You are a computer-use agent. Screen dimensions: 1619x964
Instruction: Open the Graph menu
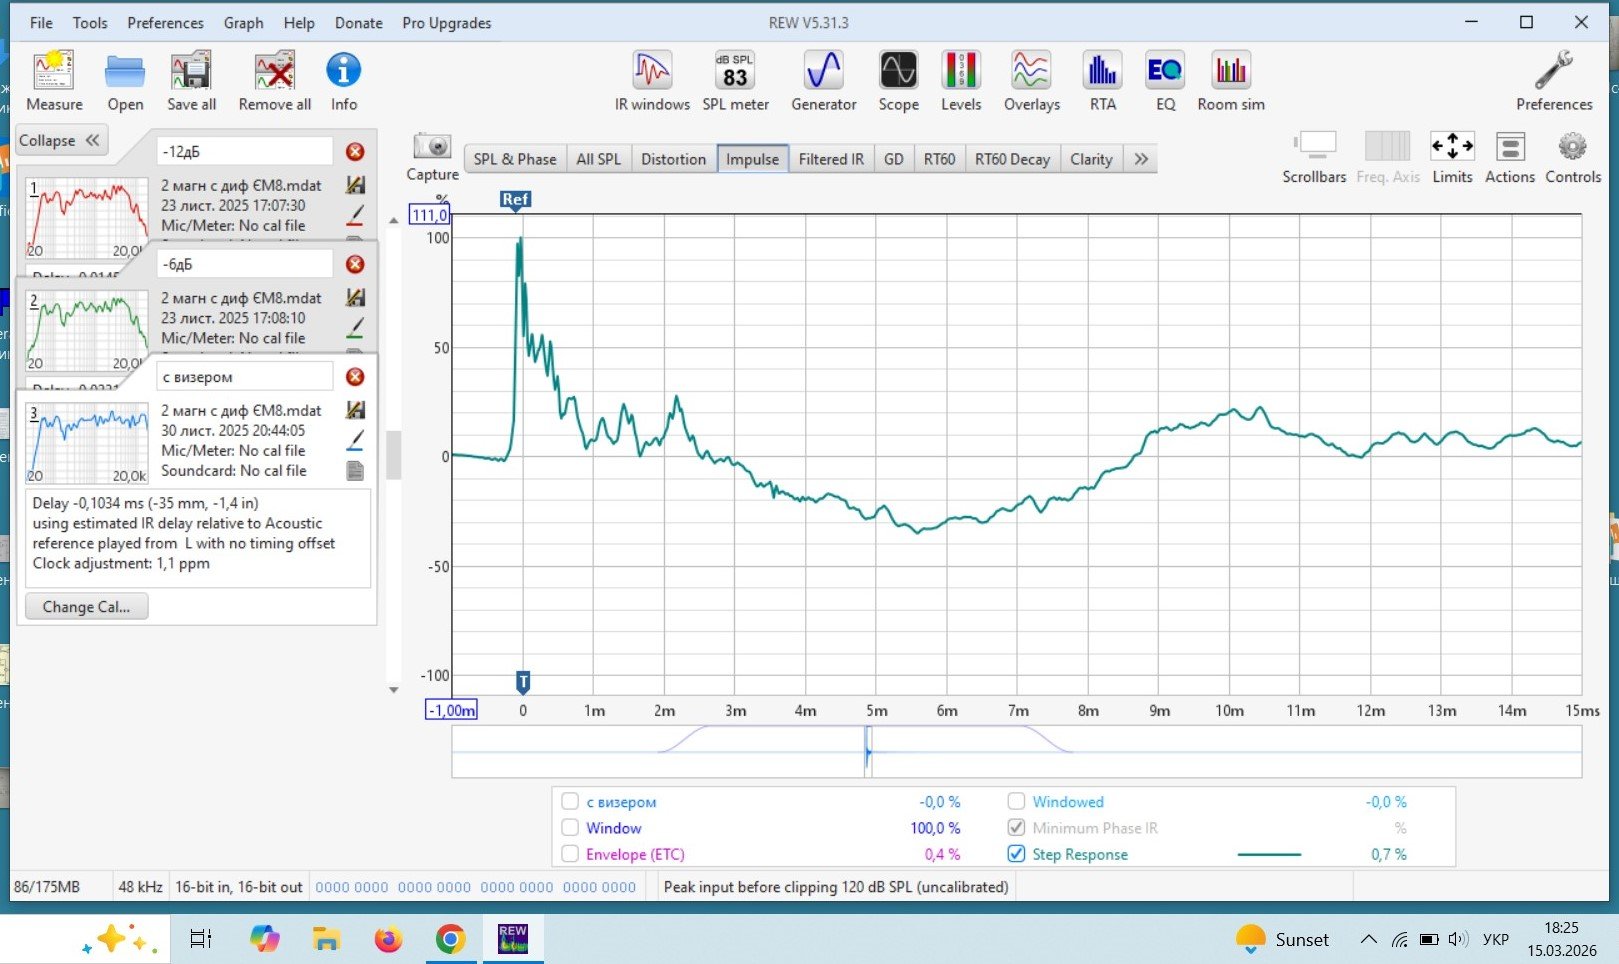click(x=243, y=23)
